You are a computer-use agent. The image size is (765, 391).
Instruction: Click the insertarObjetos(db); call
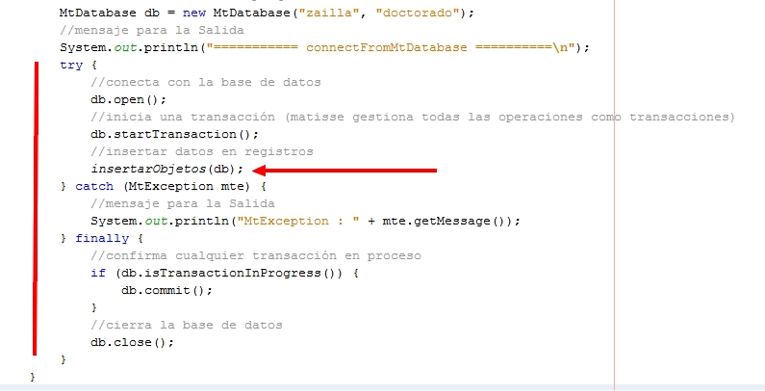tap(167, 169)
